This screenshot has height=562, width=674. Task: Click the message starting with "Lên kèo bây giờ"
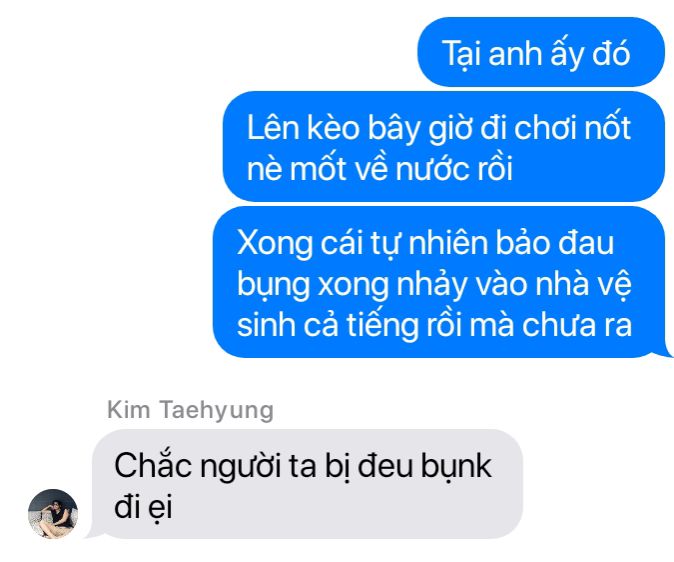coord(444,146)
